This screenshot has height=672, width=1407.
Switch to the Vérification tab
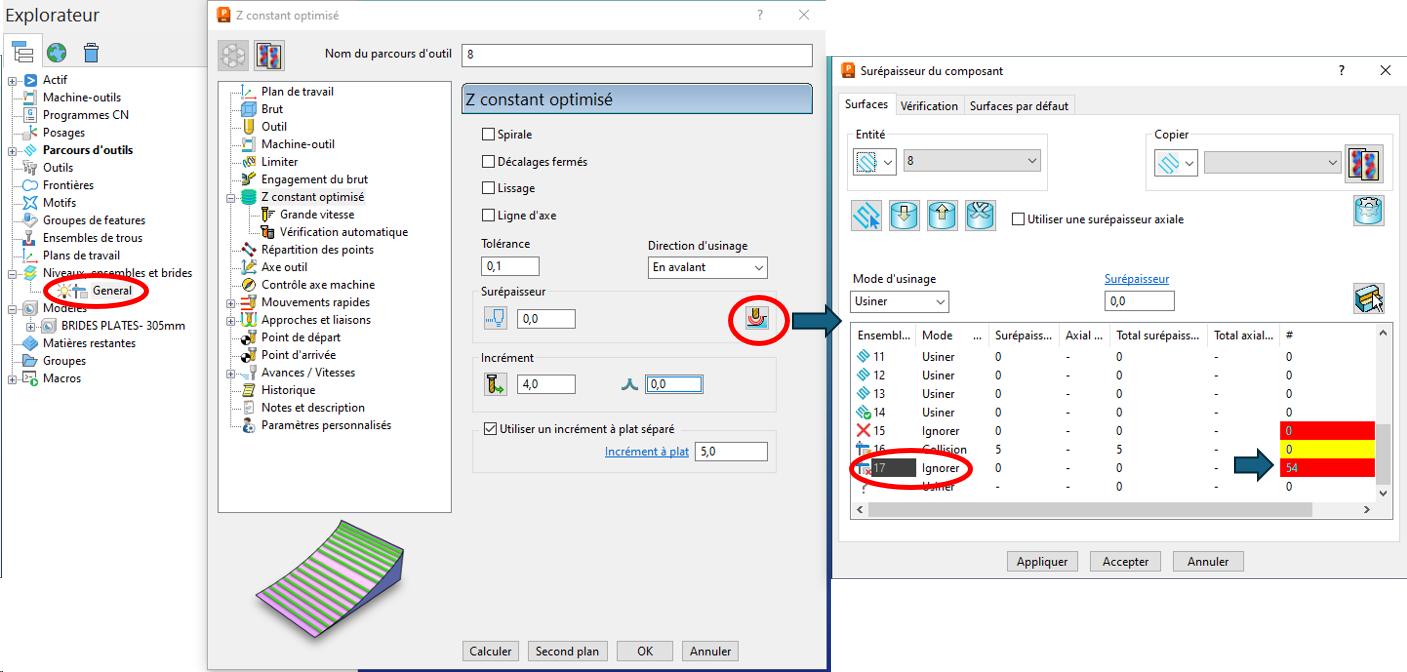(x=928, y=106)
